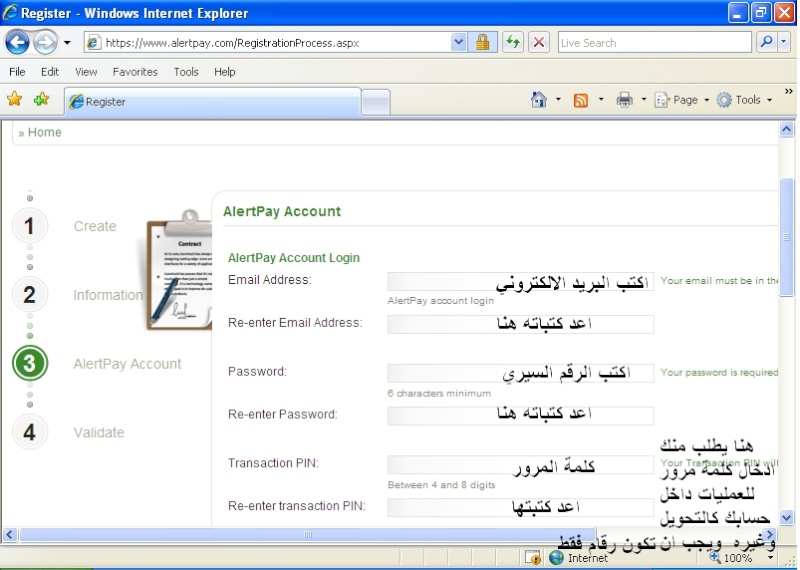Select step 3 AlertPay Account
Image resolution: width=800 pixels, height=570 pixels.
[30, 363]
